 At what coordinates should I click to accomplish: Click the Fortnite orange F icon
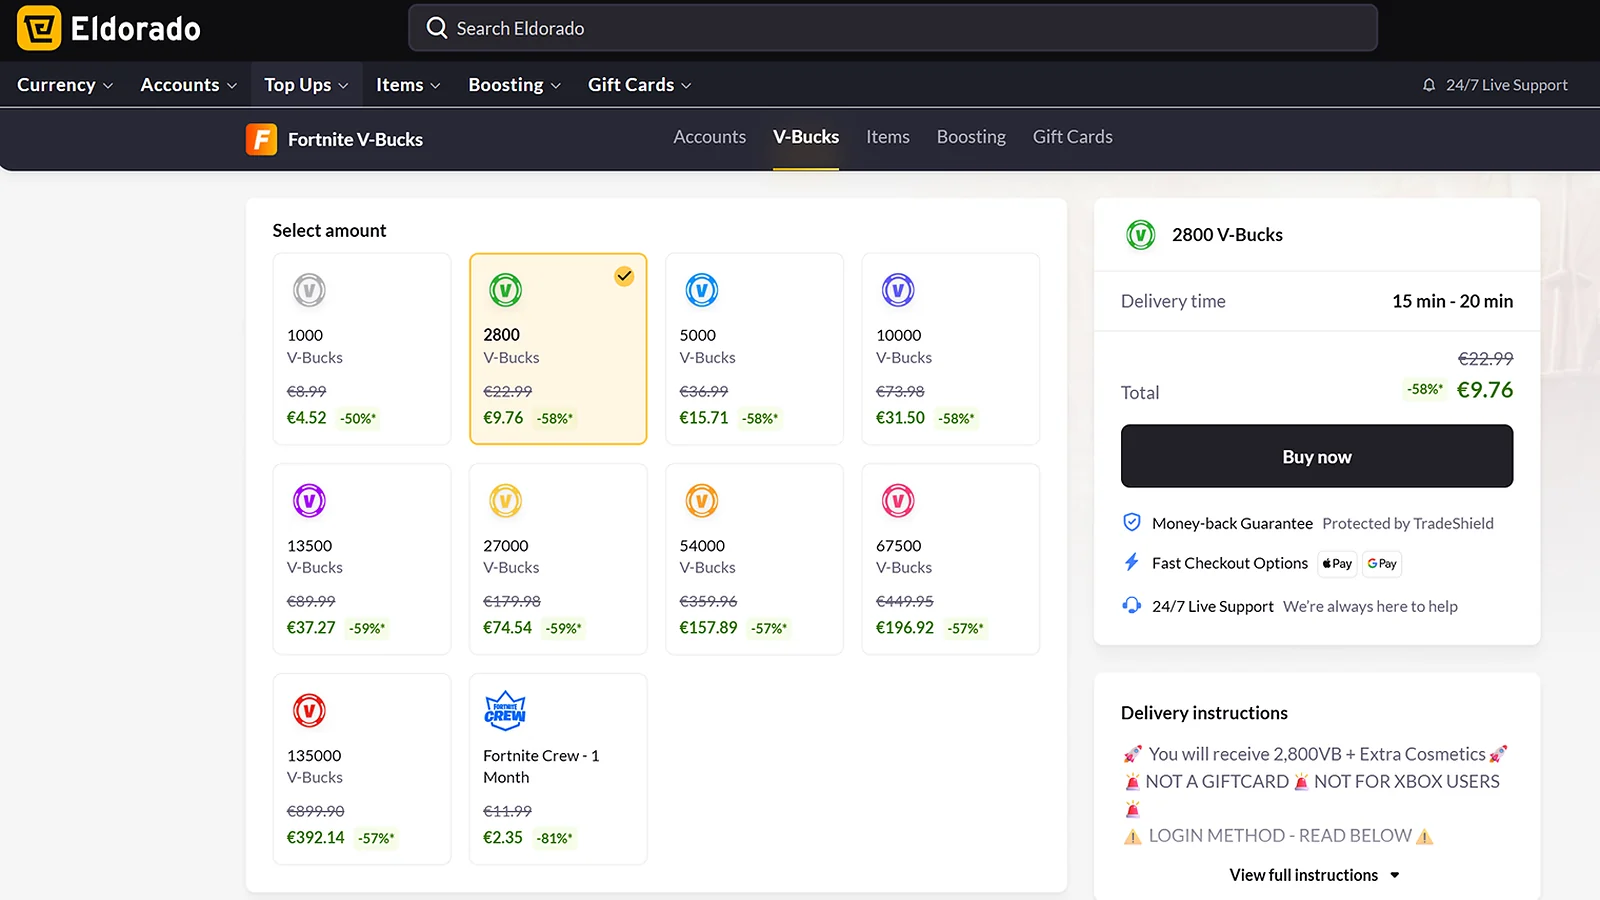pyautogui.click(x=261, y=139)
